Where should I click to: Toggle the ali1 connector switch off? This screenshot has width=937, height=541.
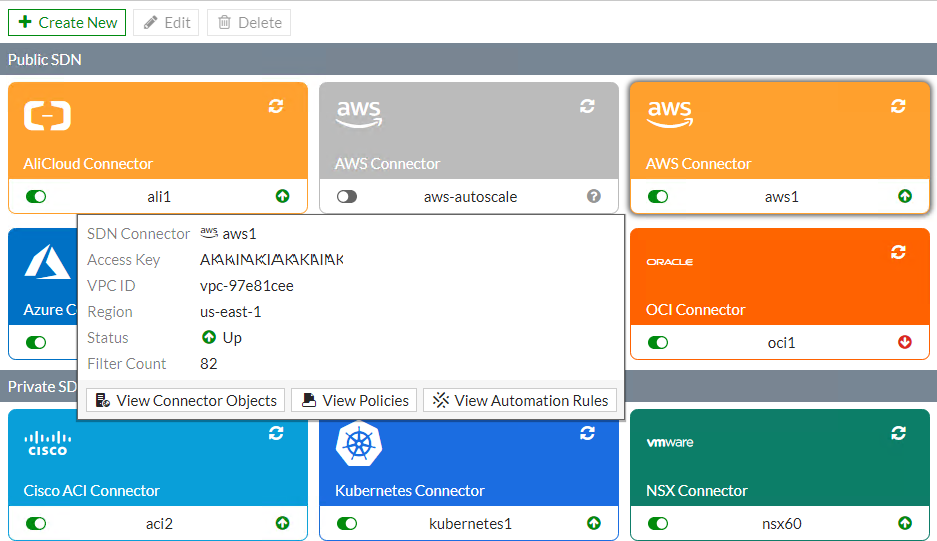click(36, 197)
